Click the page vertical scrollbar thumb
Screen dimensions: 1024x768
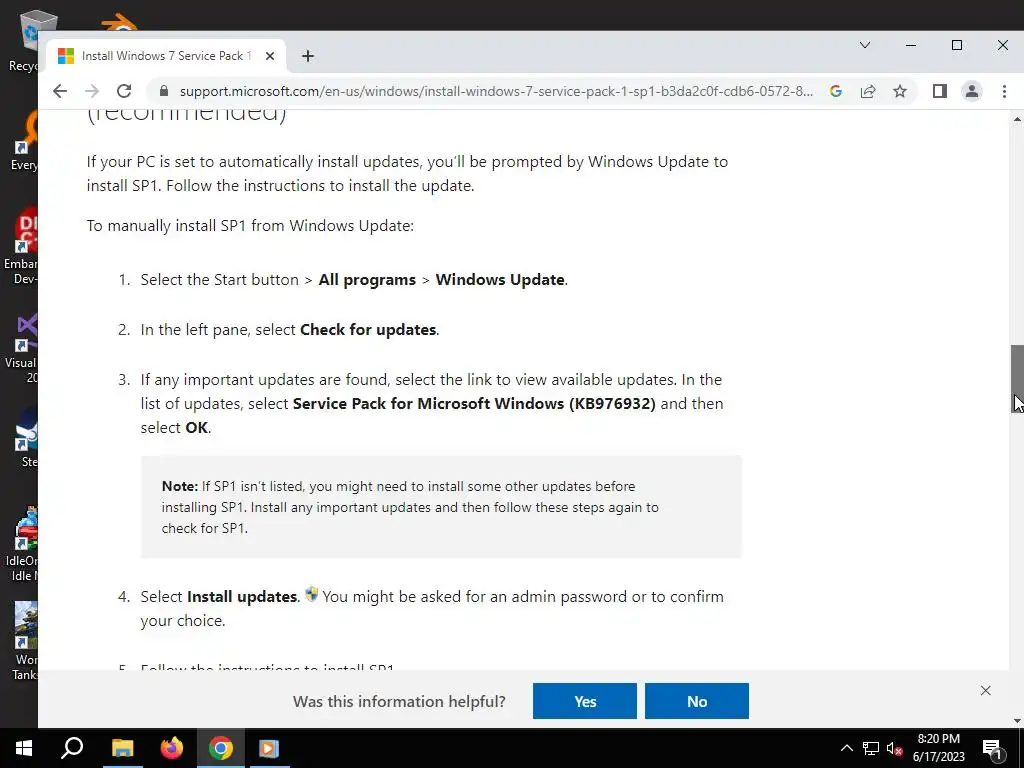pyautogui.click(x=1017, y=379)
